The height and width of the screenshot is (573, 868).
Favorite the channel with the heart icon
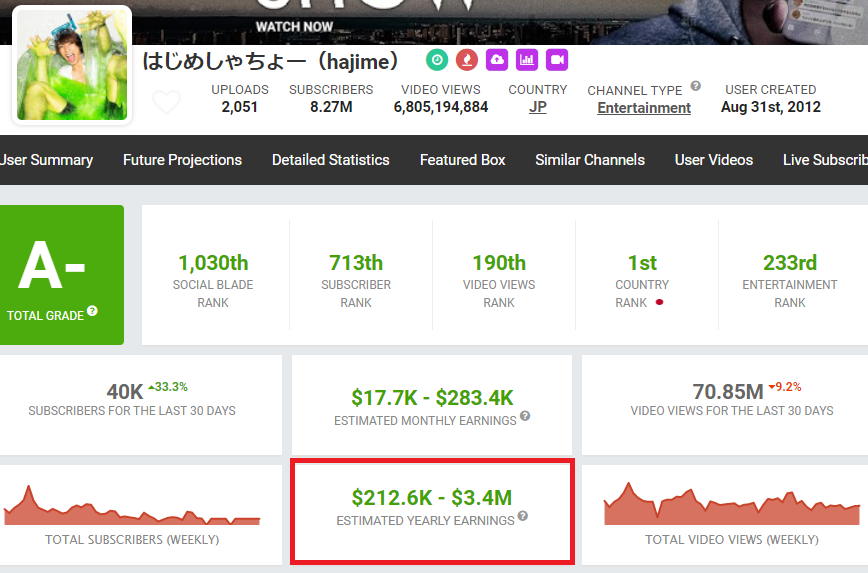point(166,102)
